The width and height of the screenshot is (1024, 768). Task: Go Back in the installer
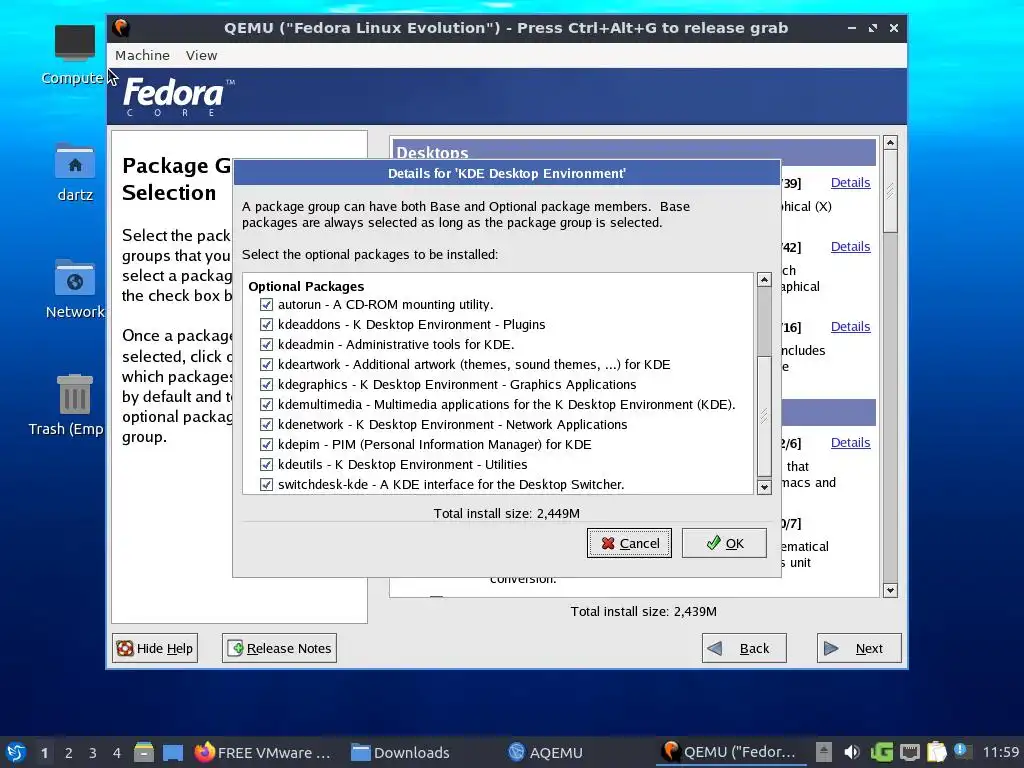click(x=744, y=648)
